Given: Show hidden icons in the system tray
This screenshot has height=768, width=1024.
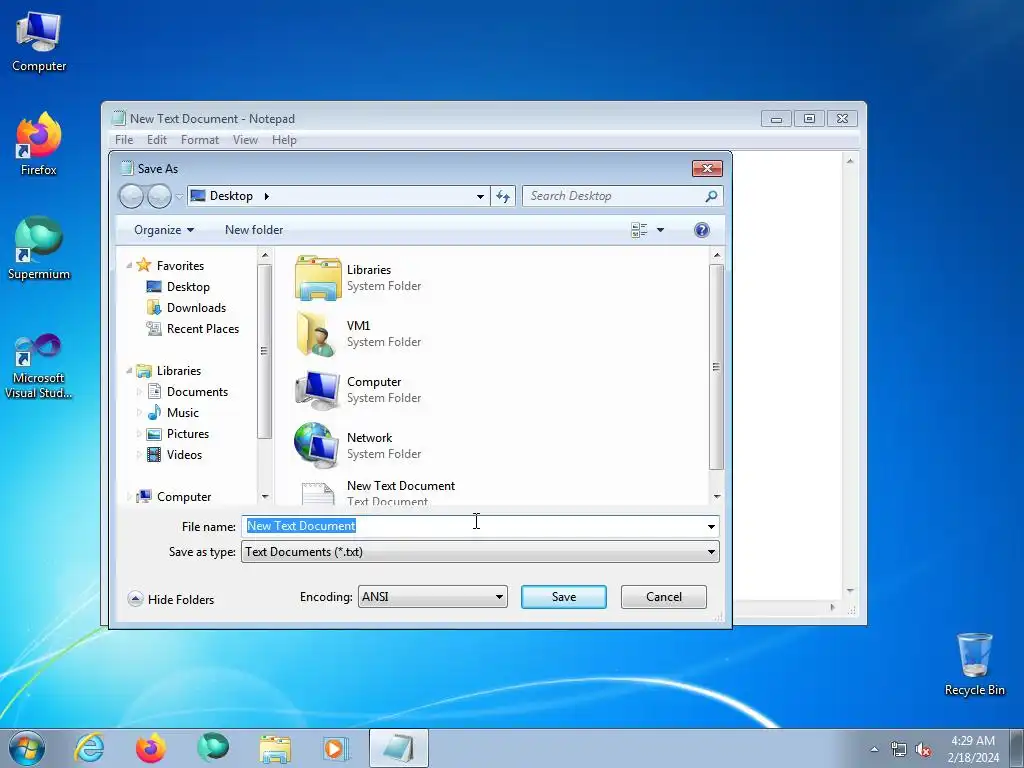Looking at the screenshot, I should [874, 750].
